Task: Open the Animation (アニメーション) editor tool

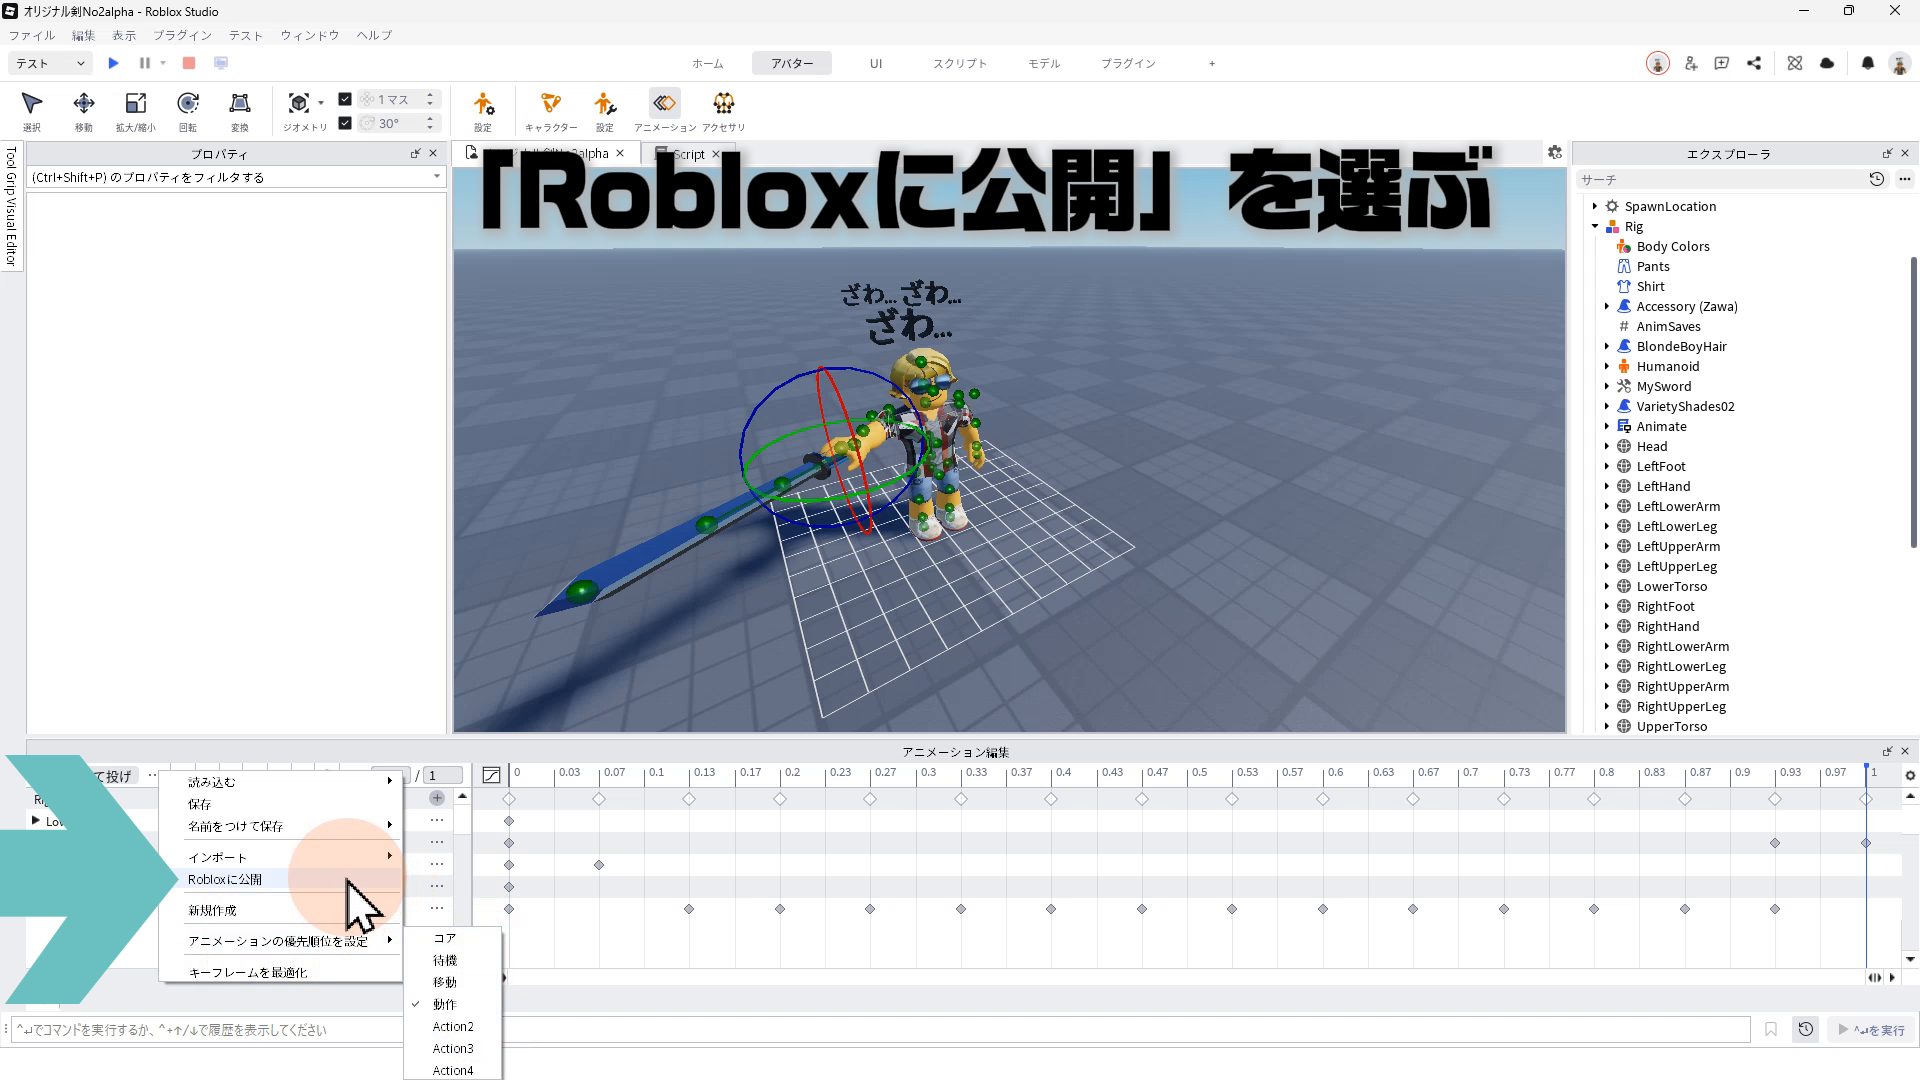Action: click(x=664, y=110)
